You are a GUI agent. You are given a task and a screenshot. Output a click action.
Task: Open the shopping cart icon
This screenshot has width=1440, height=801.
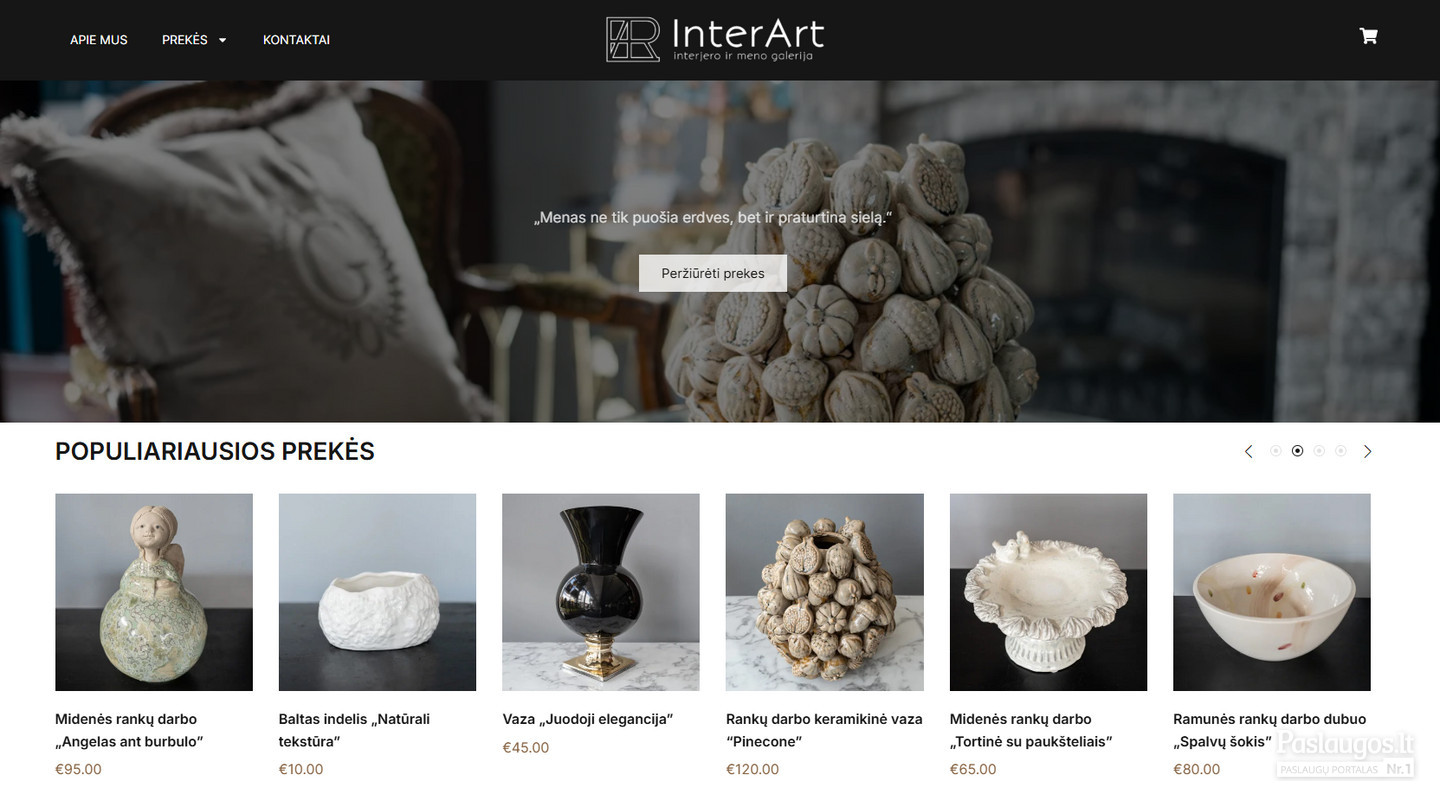[x=1368, y=36]
